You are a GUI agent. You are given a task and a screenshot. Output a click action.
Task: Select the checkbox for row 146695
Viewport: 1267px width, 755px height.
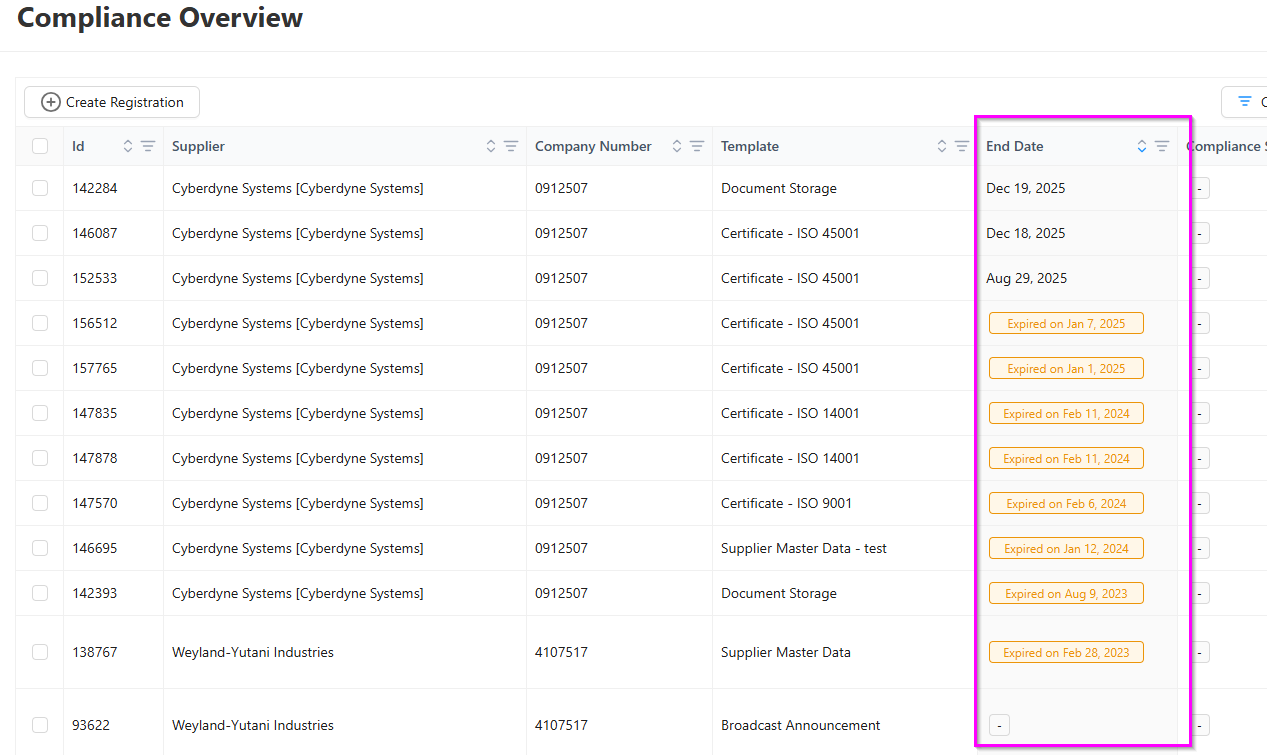(40, 548)
